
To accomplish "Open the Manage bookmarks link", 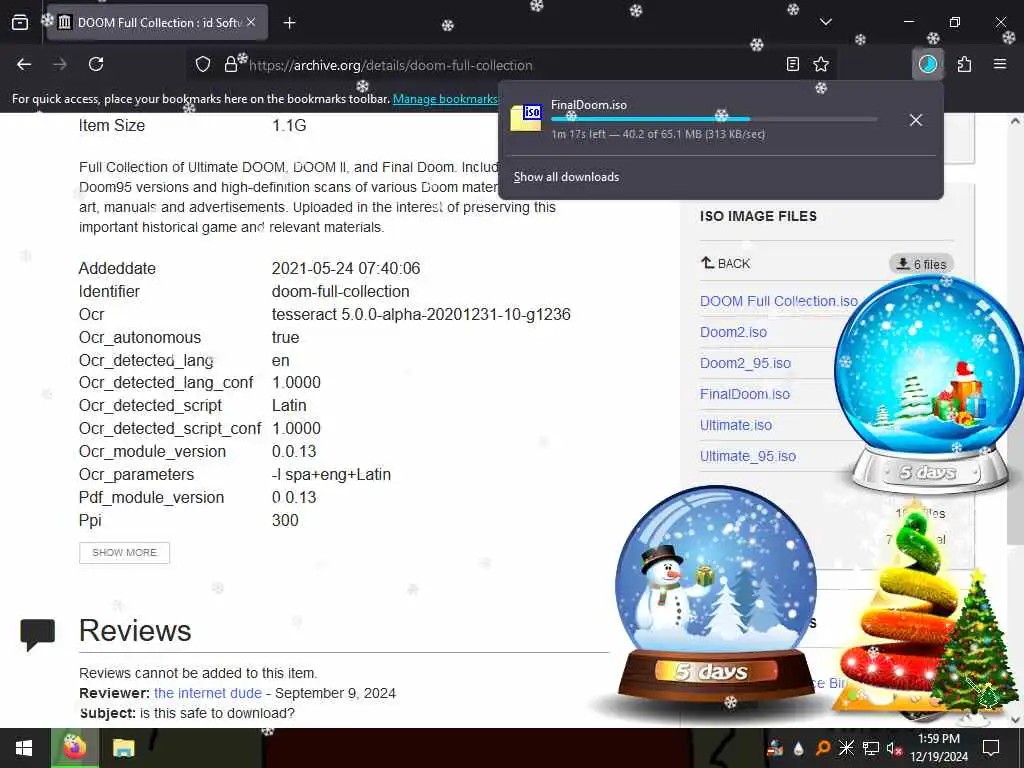I will click(444, 99).
